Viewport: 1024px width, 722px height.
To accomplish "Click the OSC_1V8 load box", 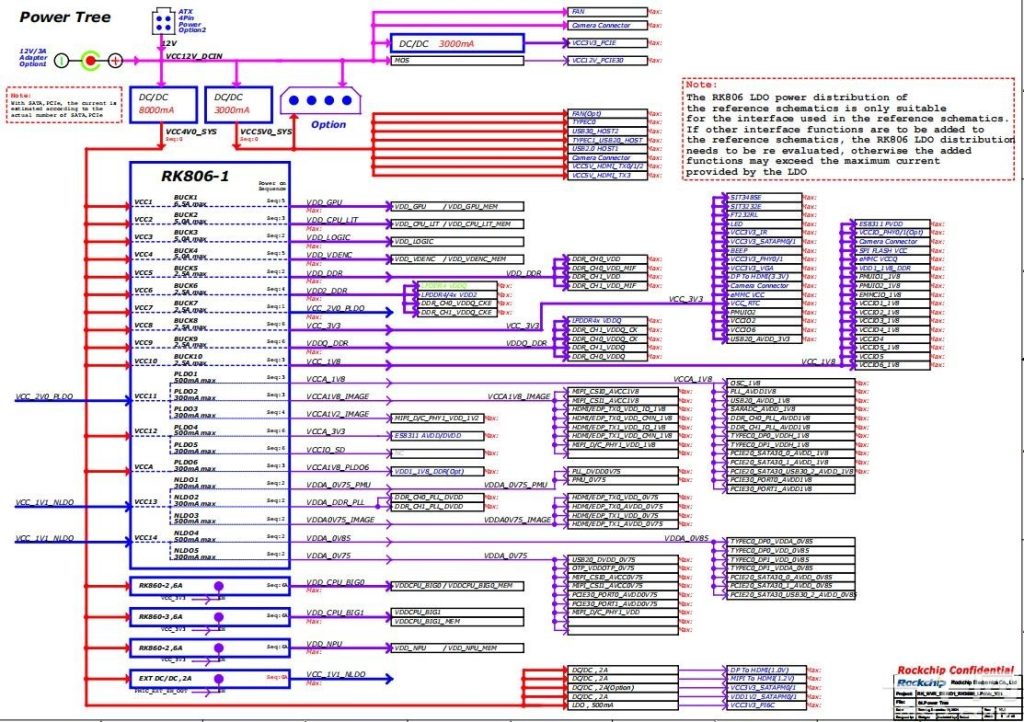I will (791, 383).
